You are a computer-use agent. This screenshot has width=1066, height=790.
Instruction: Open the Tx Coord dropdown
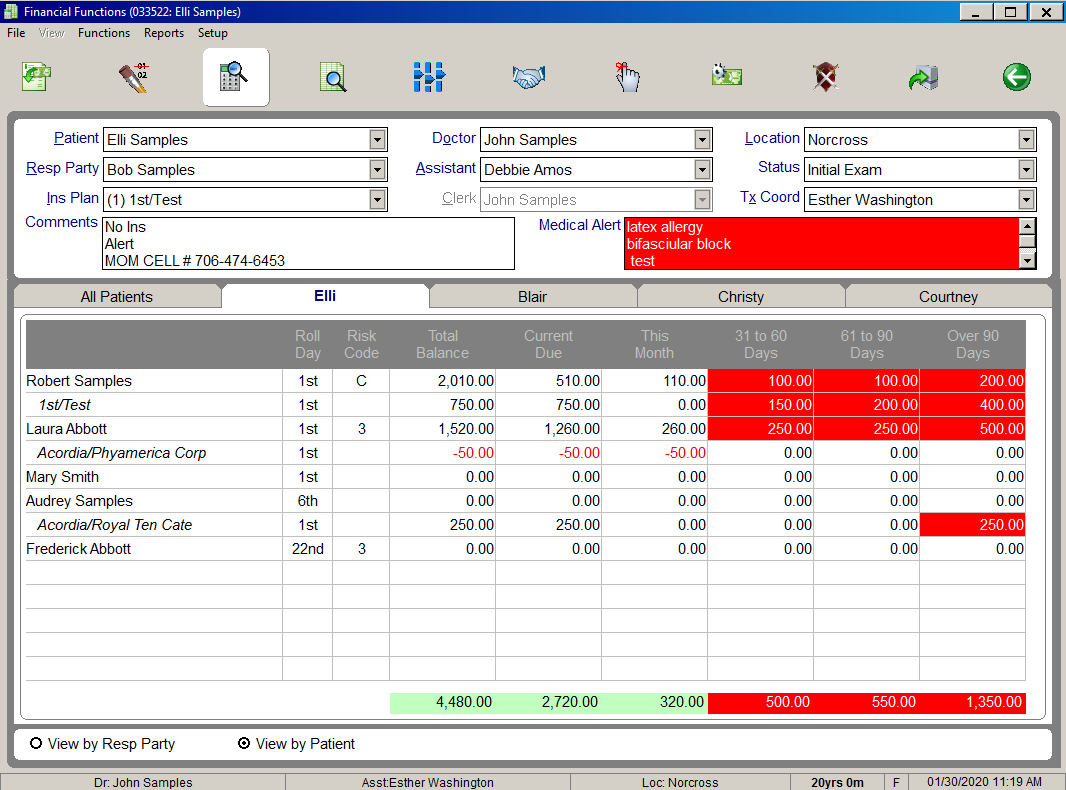tap(1027, 200)
